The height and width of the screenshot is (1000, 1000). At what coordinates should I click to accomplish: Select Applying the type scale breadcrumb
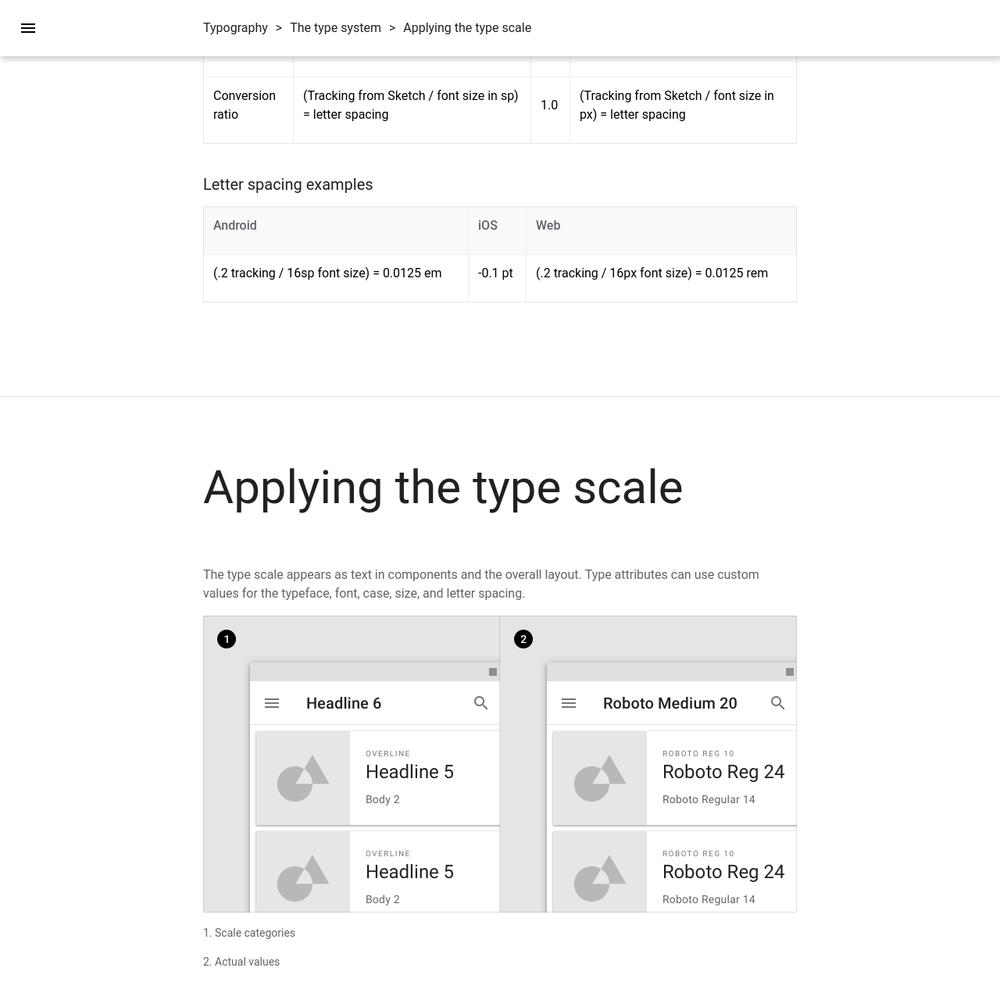(x=467, y=28)
